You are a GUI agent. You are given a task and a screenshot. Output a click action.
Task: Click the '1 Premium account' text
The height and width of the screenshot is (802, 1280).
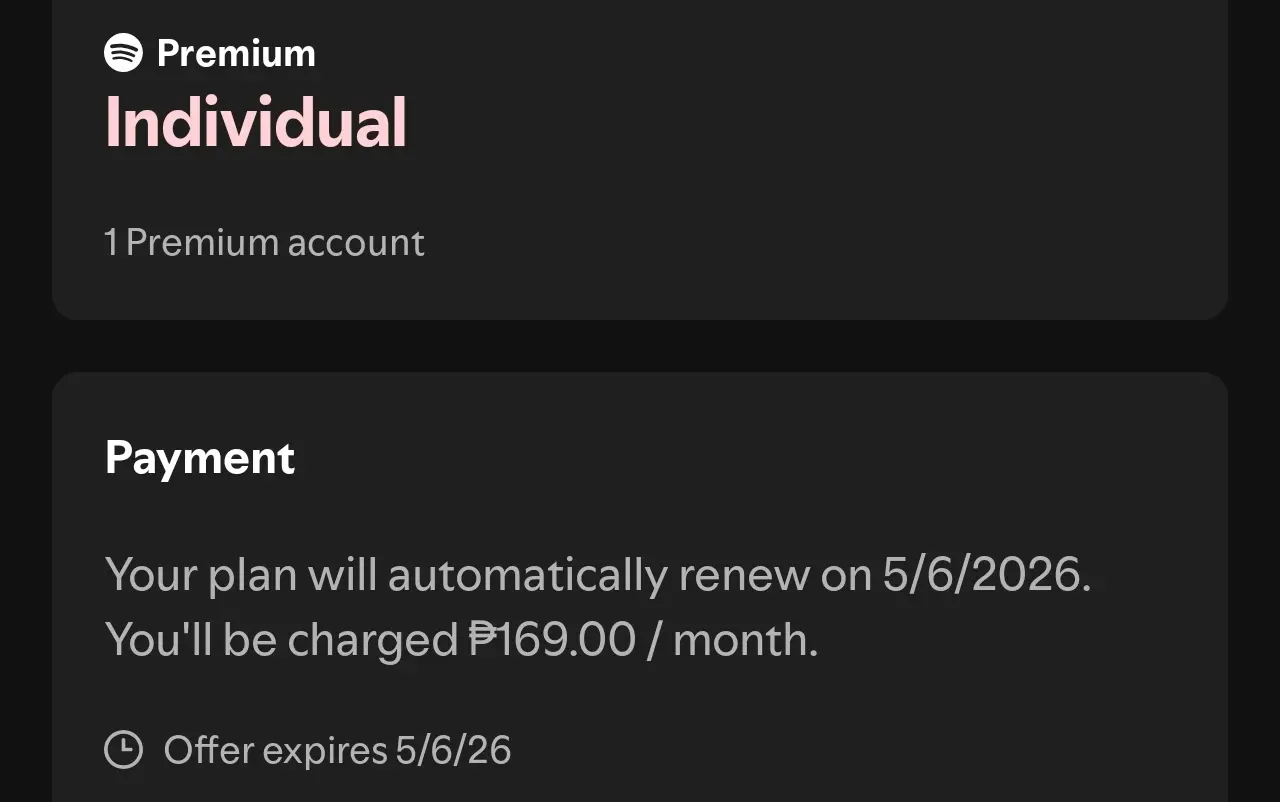264,243
